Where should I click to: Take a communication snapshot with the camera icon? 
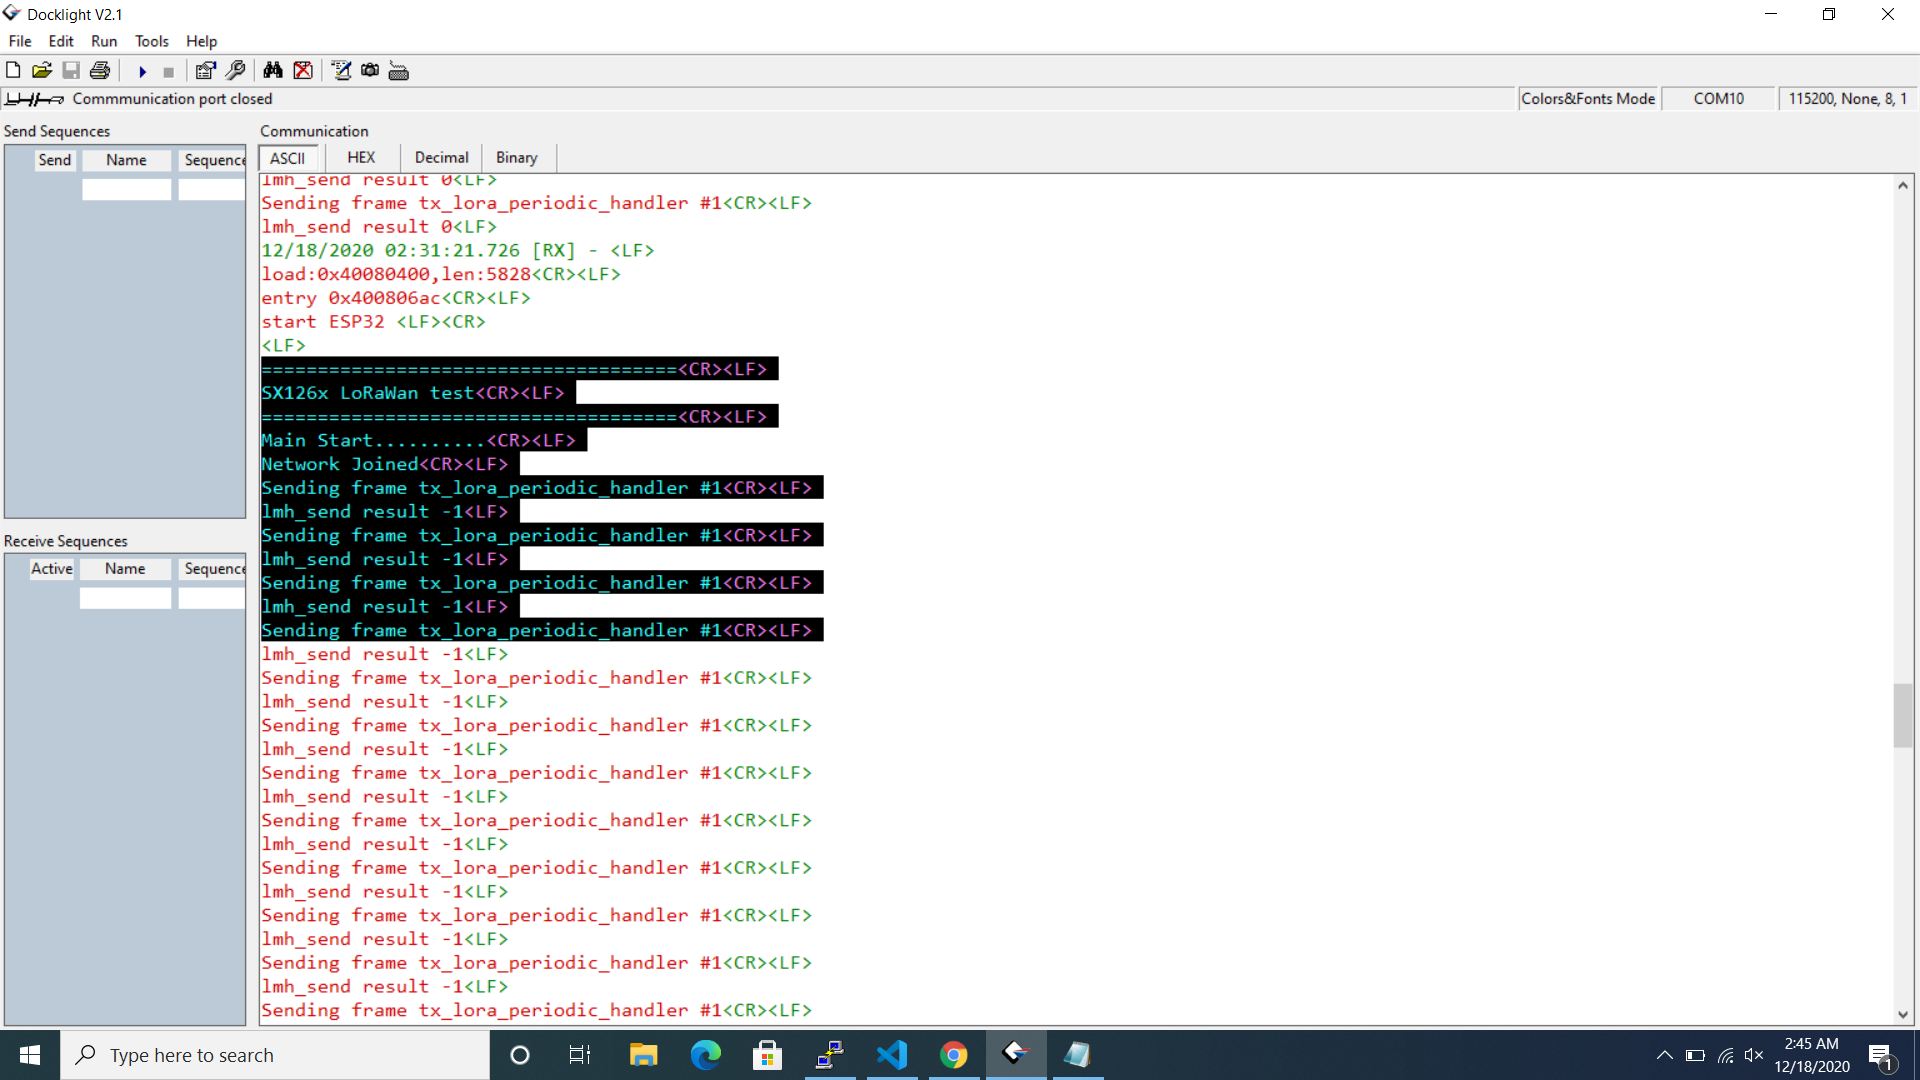click(369, 71)
